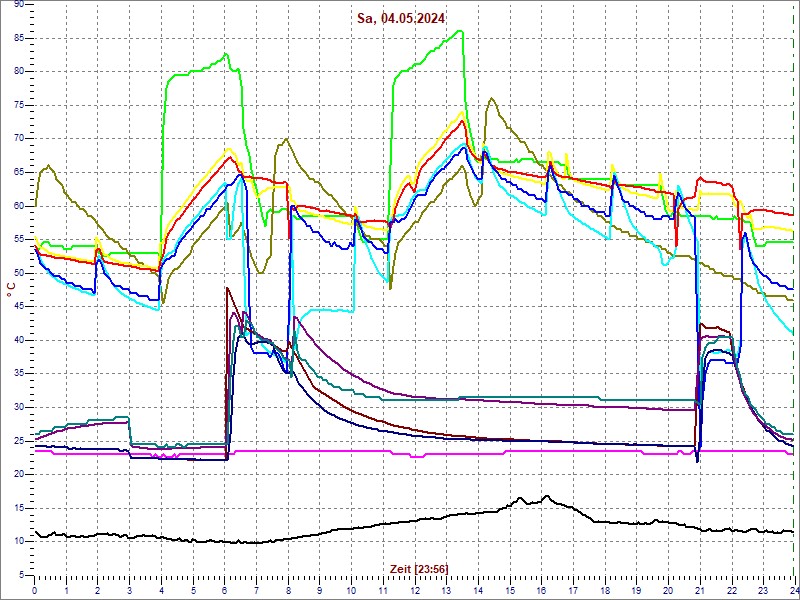This screenshot has width=800, height=600.
Task: Select the 40 label on temperature axis
Action: [x=19, y=340]
